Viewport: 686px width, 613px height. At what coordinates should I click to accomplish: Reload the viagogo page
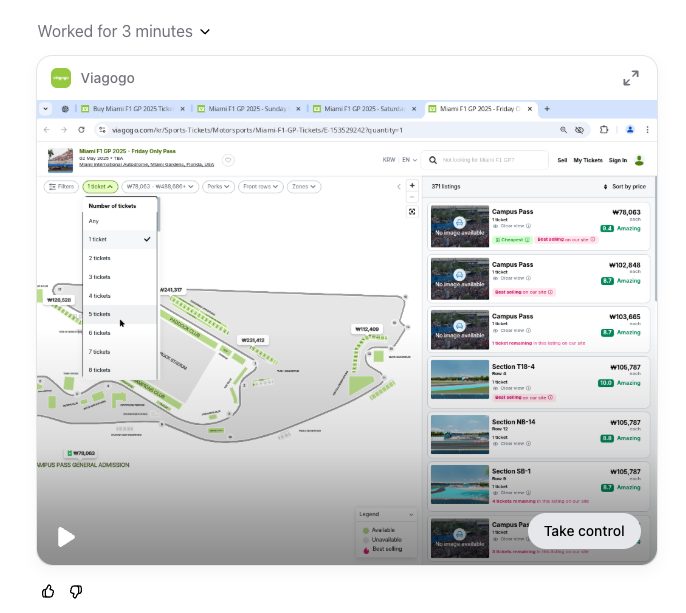pos(81,130)
